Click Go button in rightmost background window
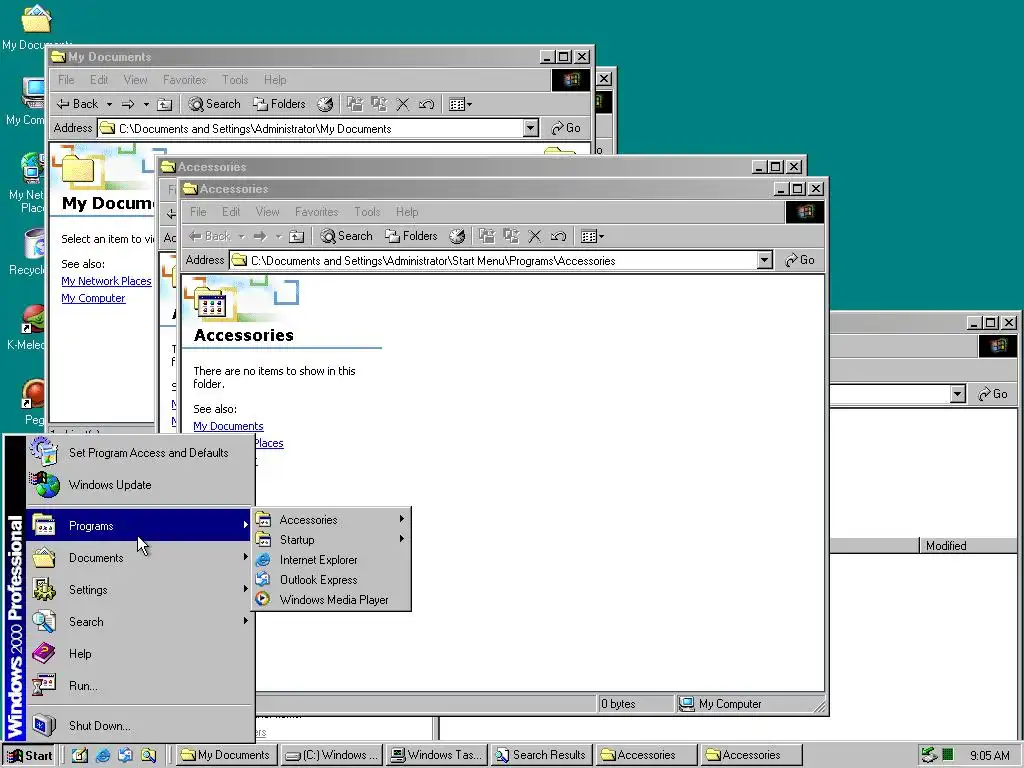This screenshot has height=768, width=1024. 993,394
